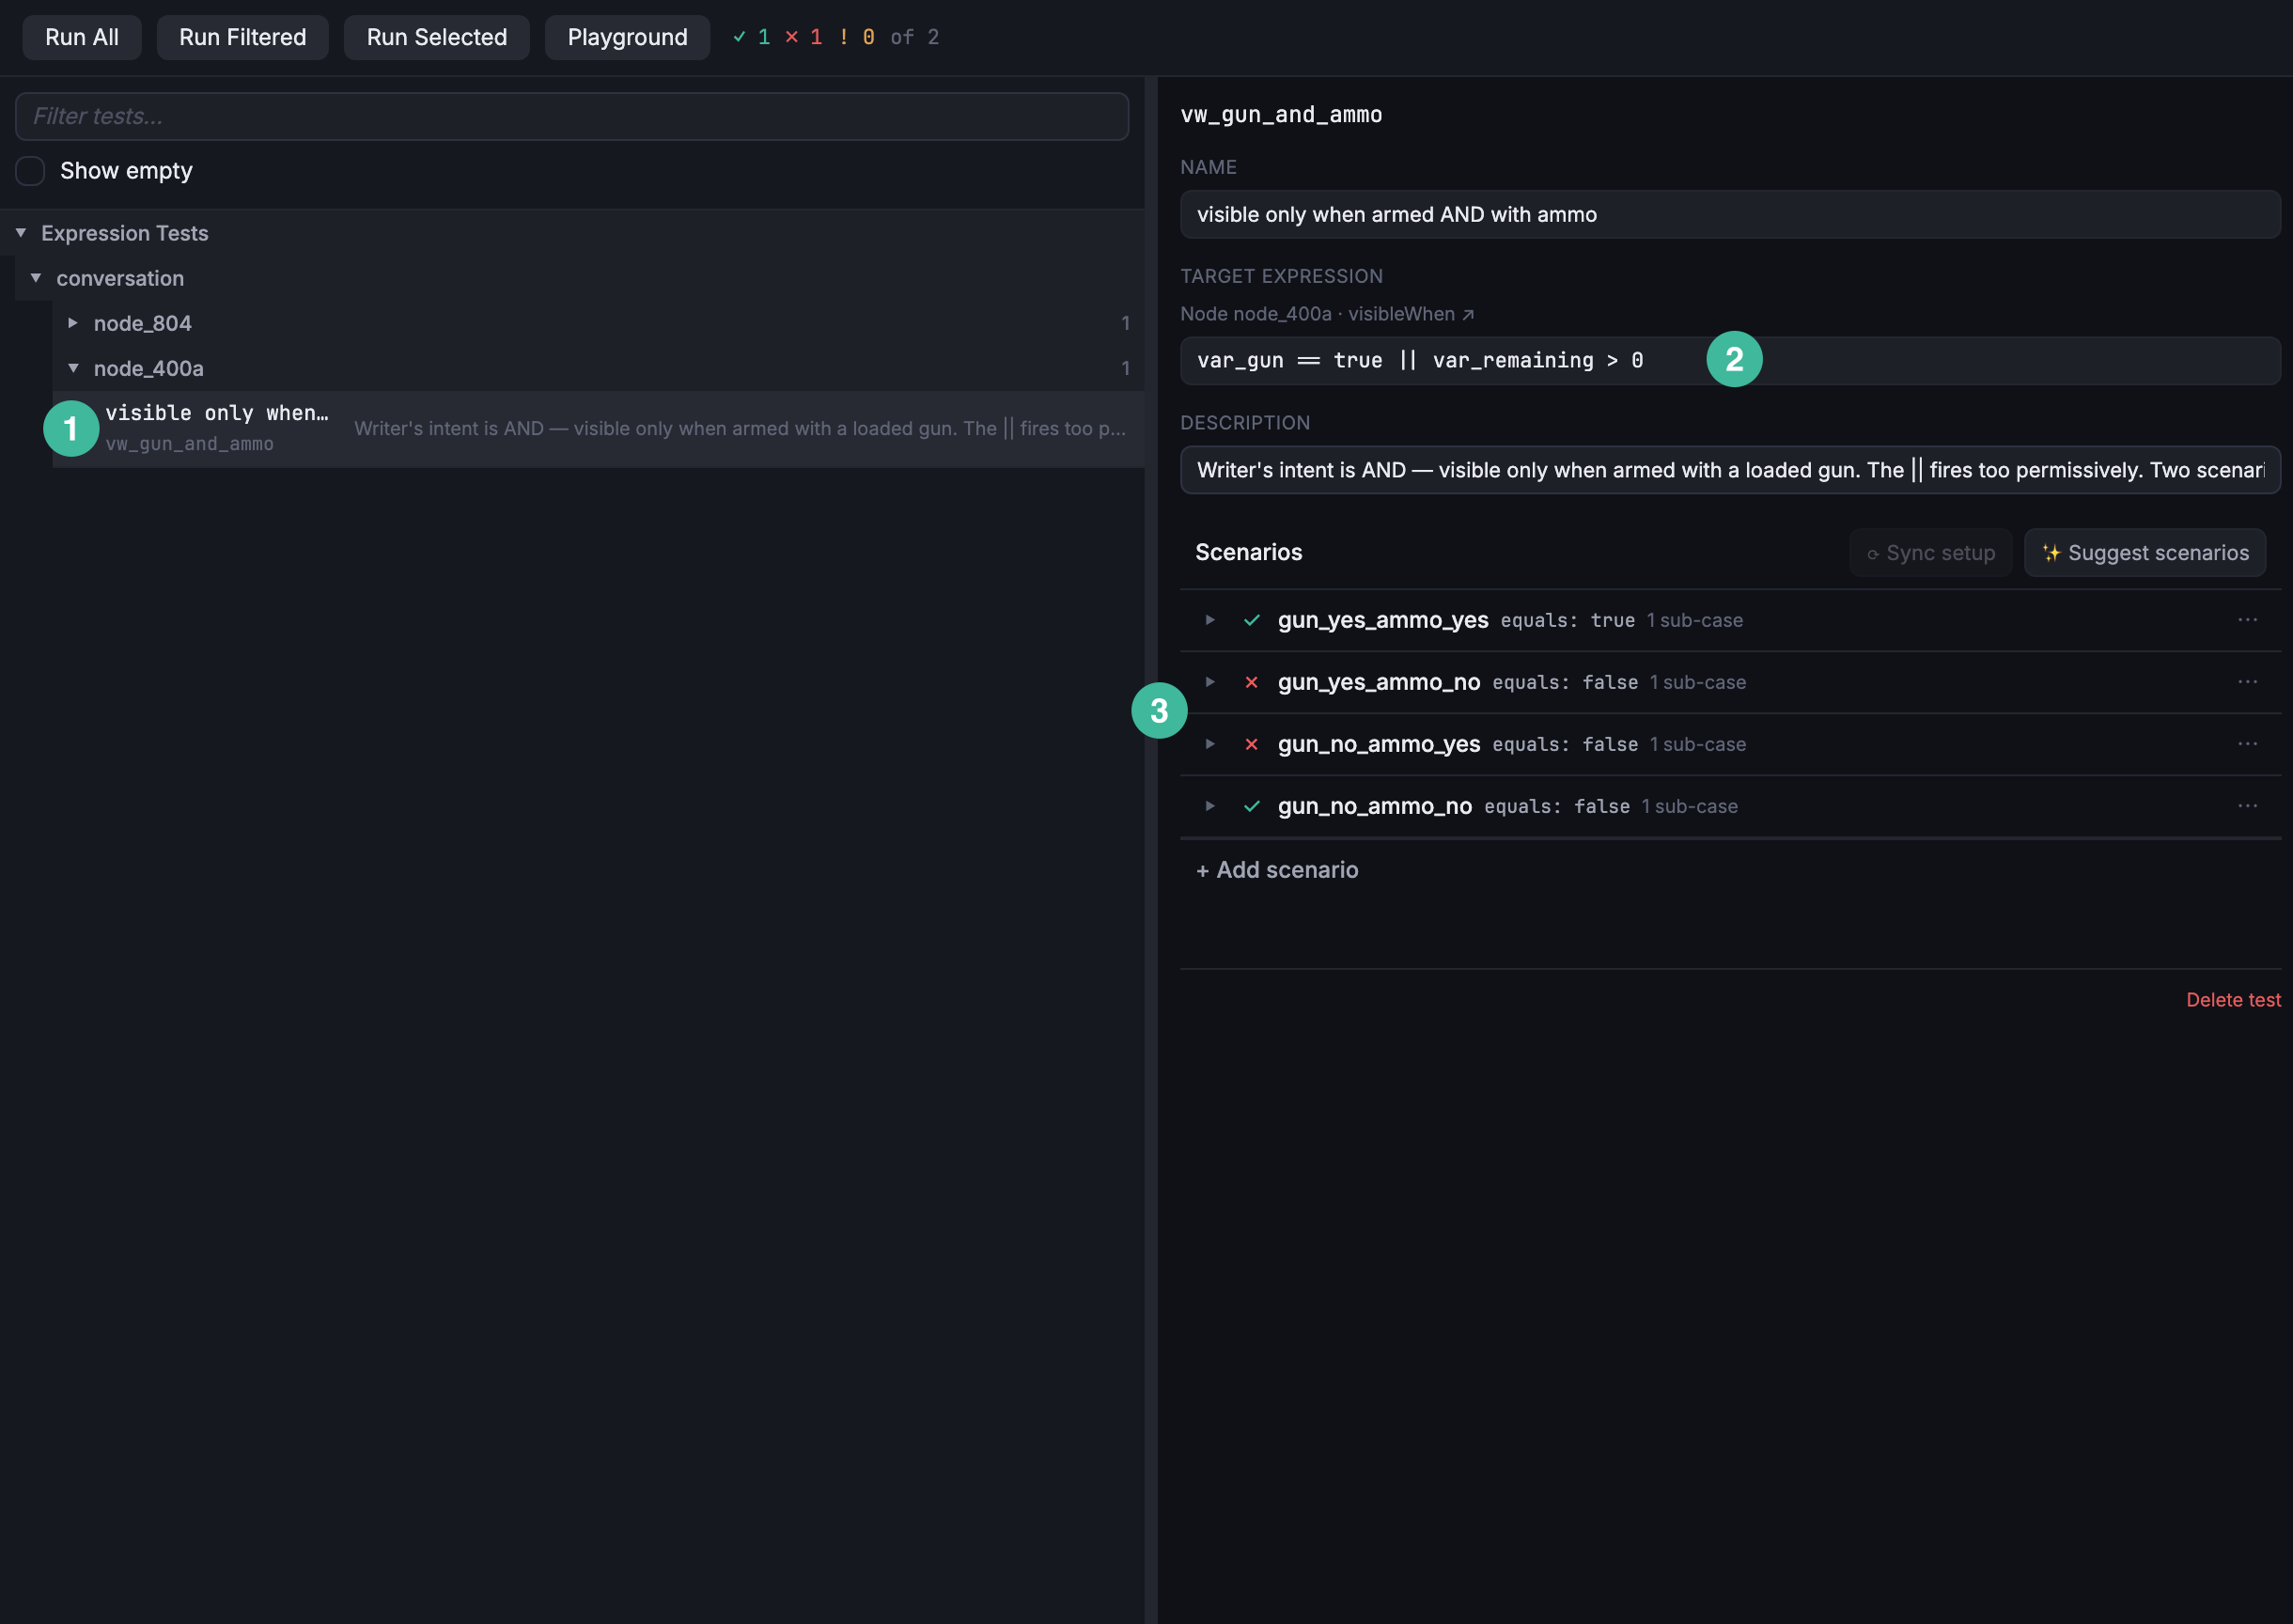Toggle the Show empty checkbox
This screenshot has height=1624, width=2293.
(30, 171)
